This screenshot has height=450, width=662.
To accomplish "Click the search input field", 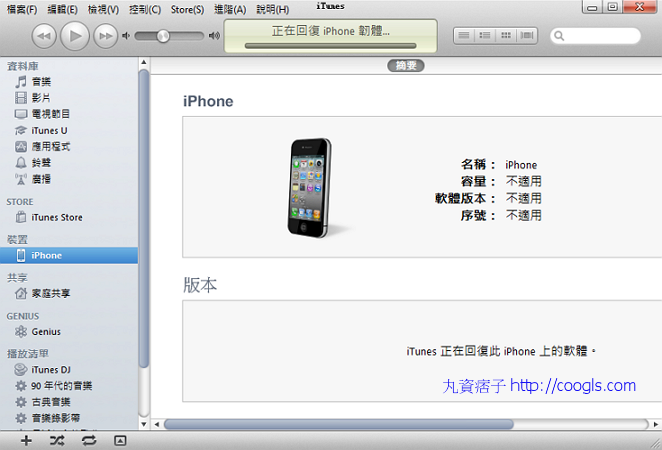I will tap(595, 36).
